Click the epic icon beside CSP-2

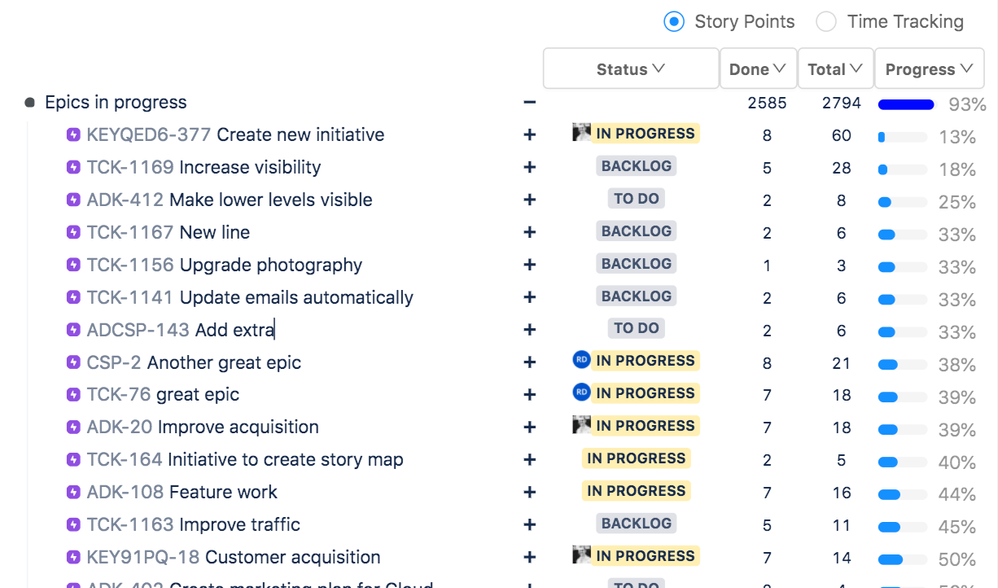coord(73,362)
